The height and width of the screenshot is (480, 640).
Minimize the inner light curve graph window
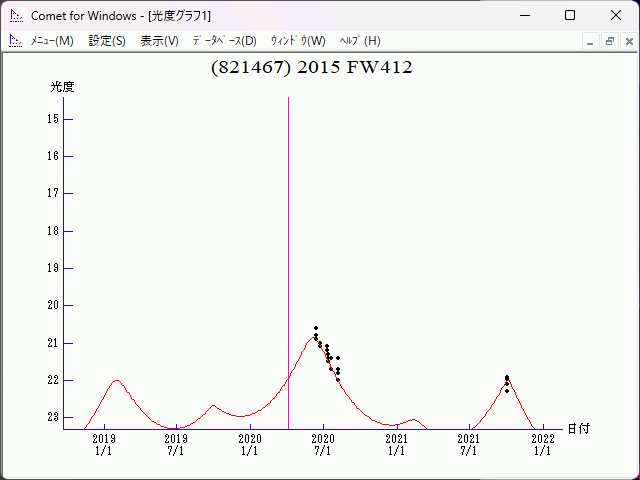pos(591,41)
